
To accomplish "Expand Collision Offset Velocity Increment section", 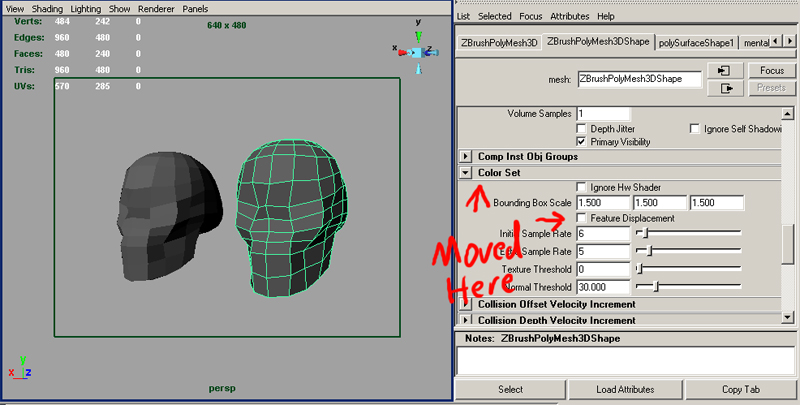I will (466, 304).
